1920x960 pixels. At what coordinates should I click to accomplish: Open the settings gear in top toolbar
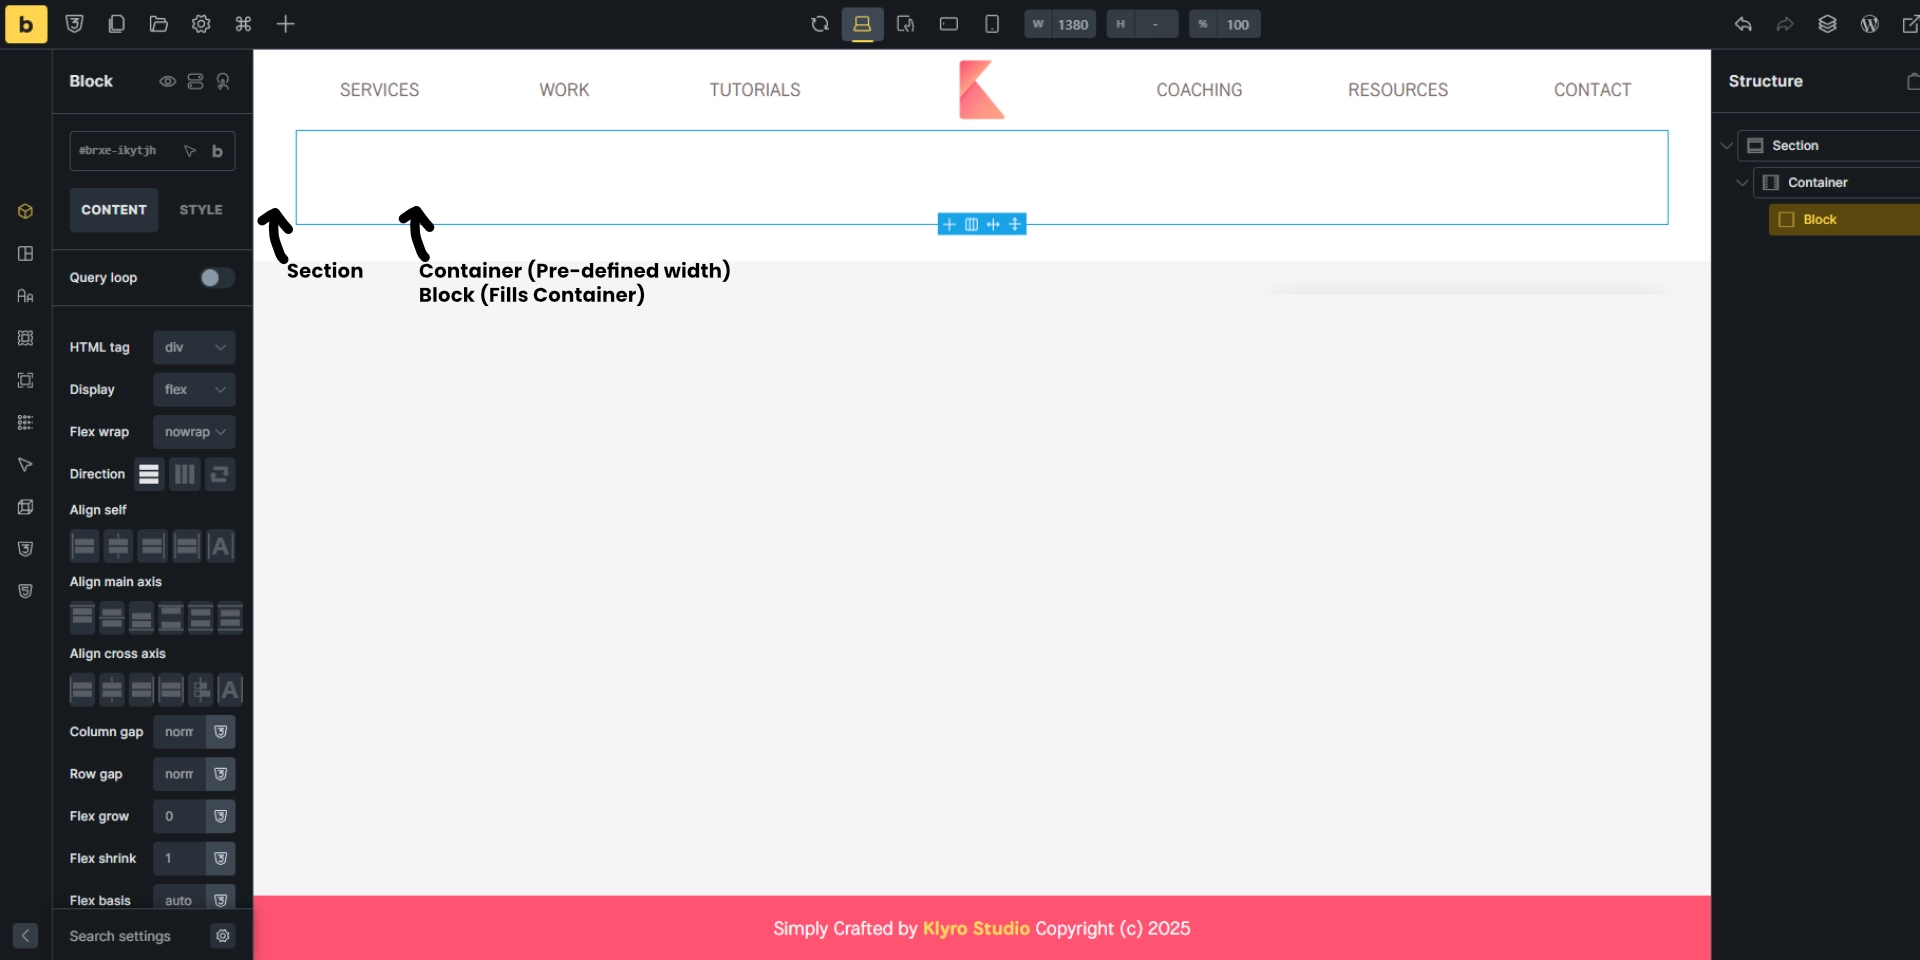point(201,24)
